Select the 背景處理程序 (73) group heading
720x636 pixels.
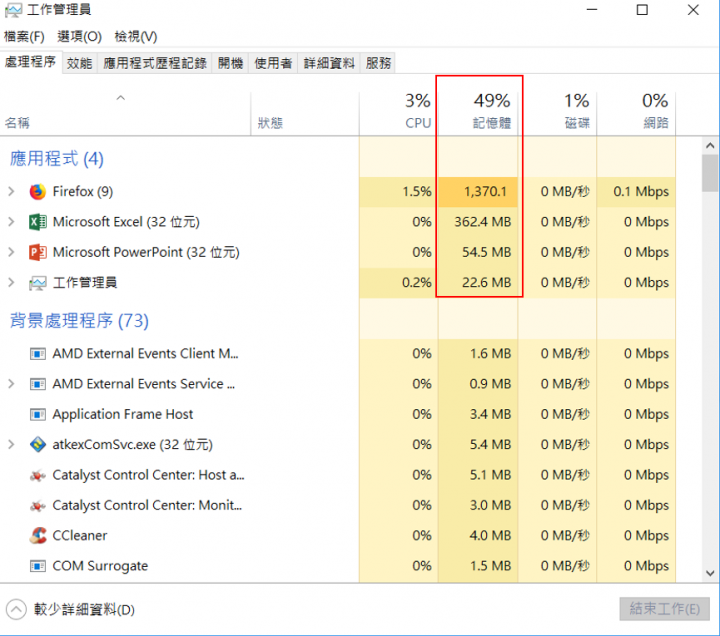[x=79, y=321]
